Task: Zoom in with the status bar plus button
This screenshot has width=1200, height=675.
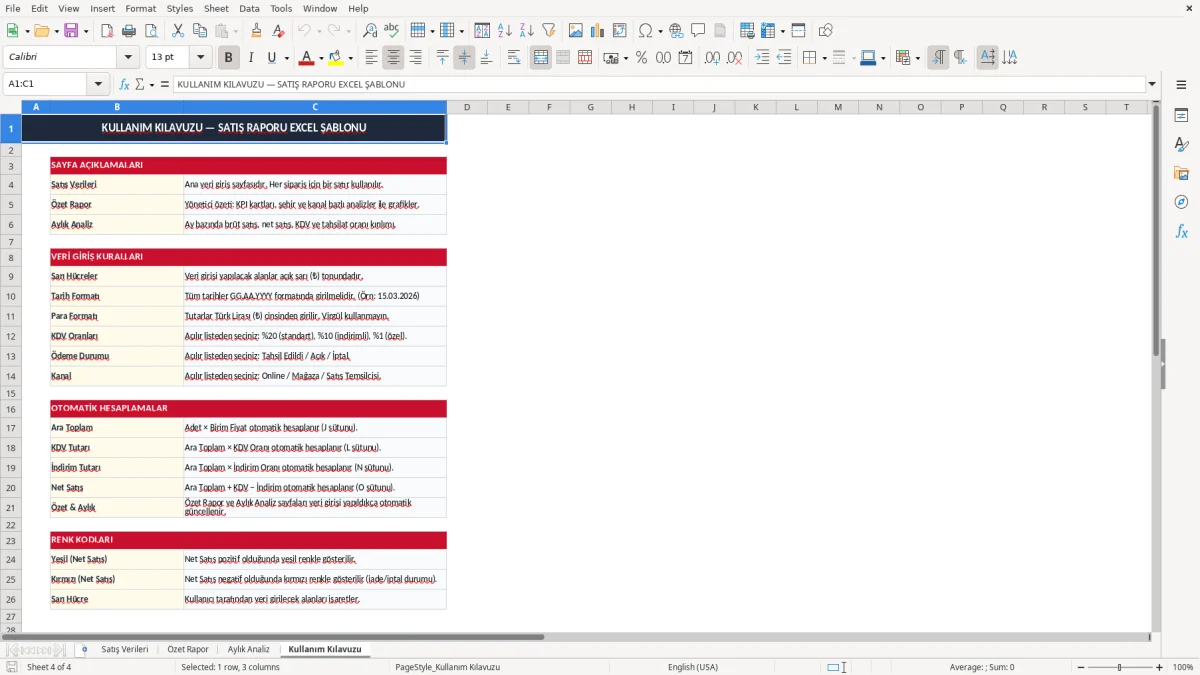Action: pyautogui.click(x=1160, y=667)
